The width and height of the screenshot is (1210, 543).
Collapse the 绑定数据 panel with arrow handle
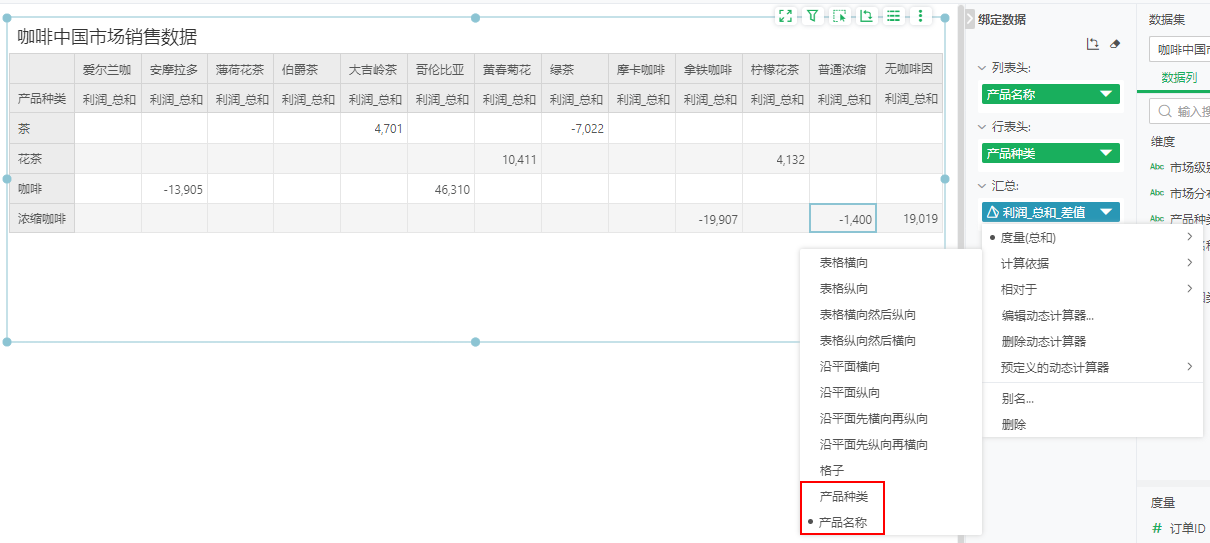coord(969,19)
